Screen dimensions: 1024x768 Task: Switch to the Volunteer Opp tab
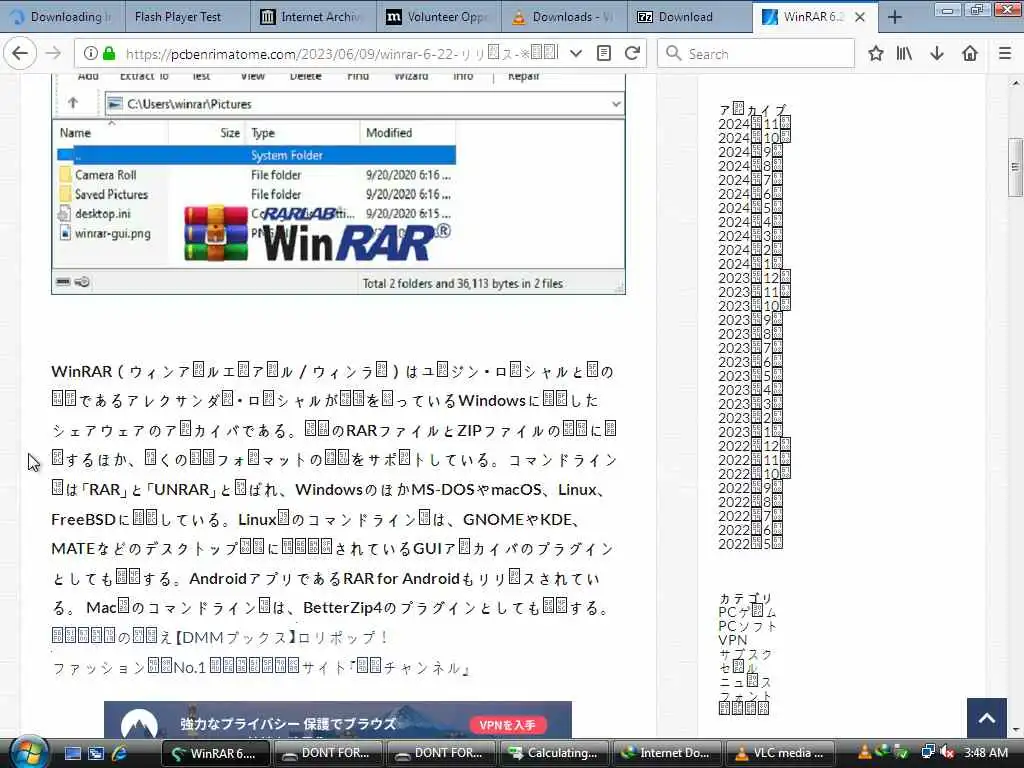point(439,17)
